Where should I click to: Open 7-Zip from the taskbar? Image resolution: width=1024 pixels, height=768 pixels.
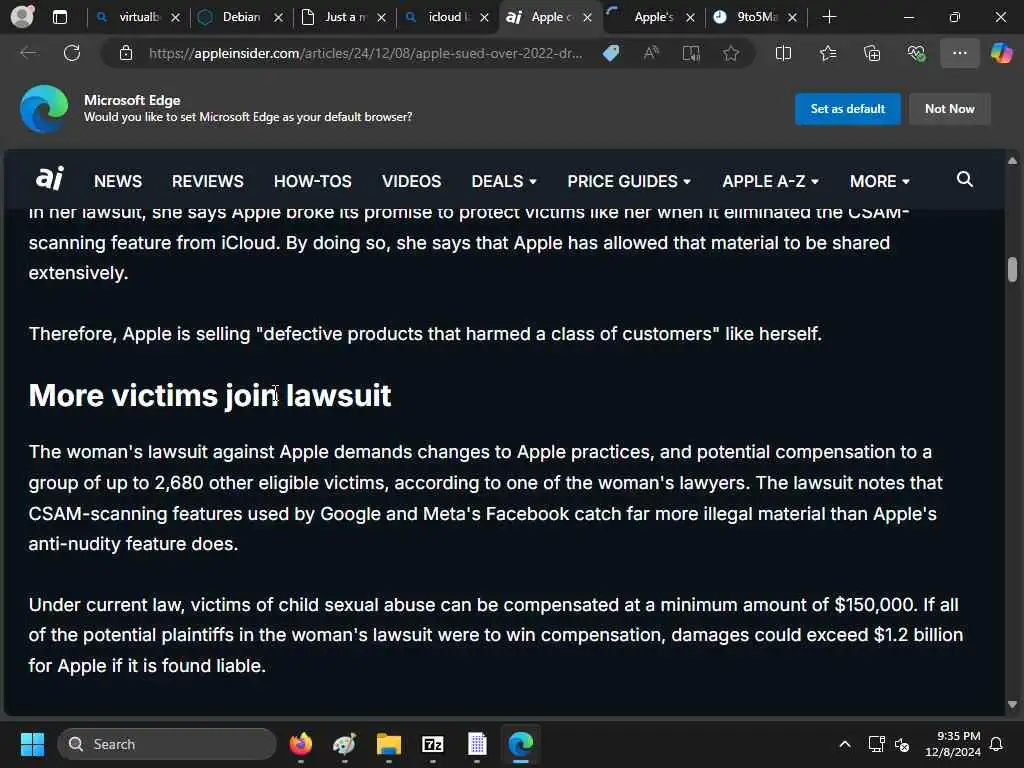tap(433, 744)
